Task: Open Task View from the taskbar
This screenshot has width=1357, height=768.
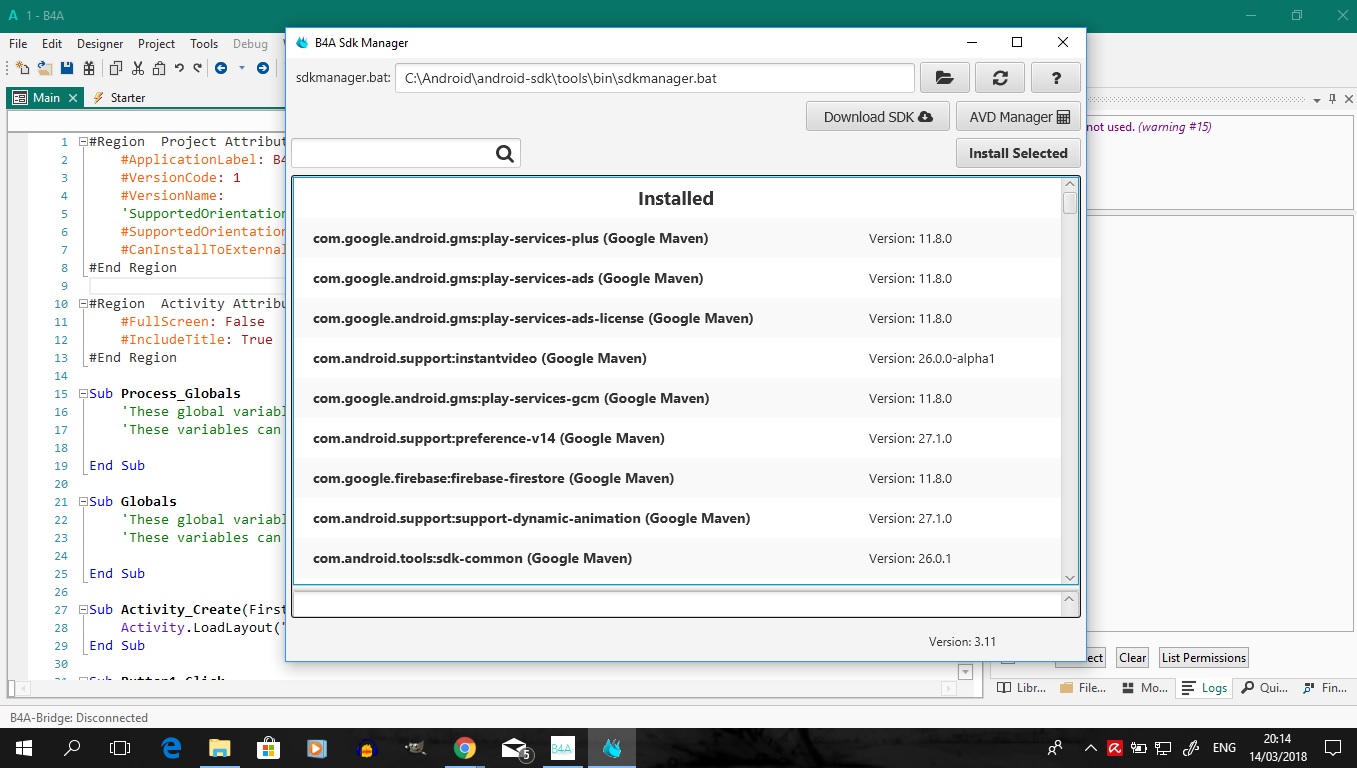Action: (x=120, y=748)
